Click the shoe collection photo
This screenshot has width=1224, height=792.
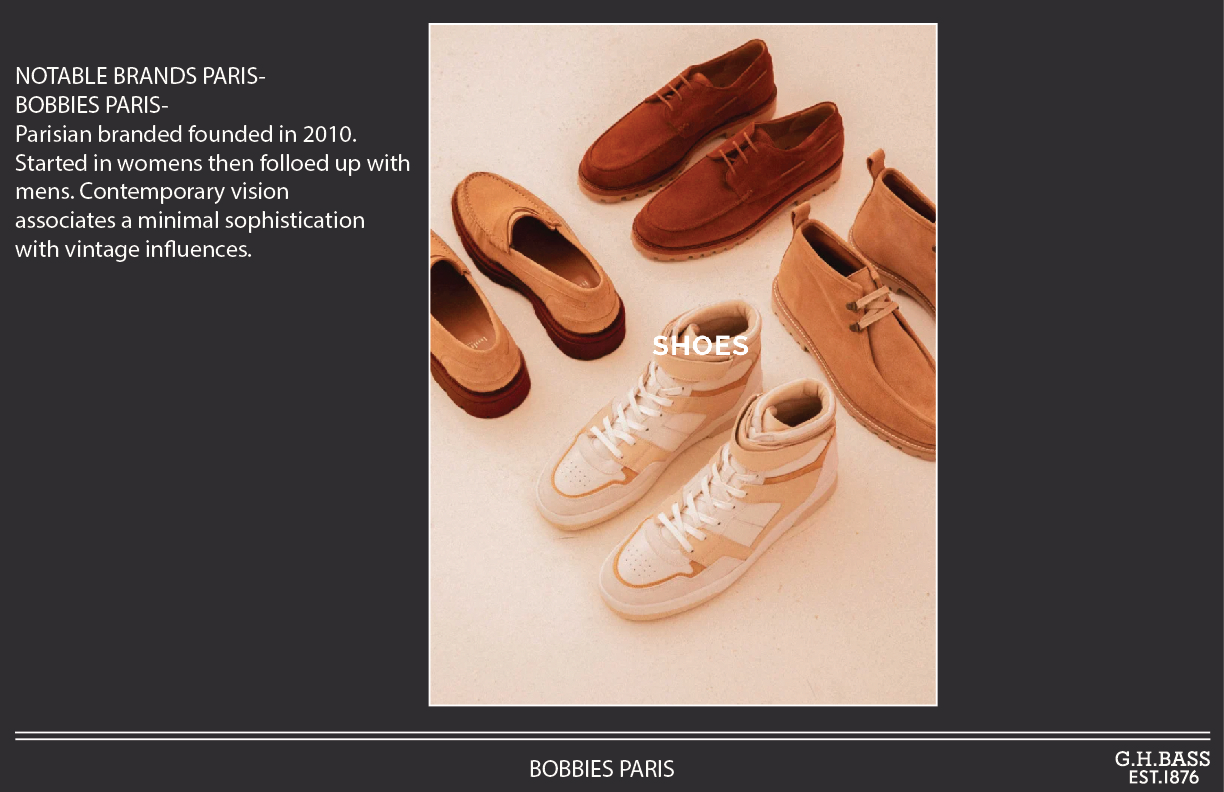click(683, 365)
